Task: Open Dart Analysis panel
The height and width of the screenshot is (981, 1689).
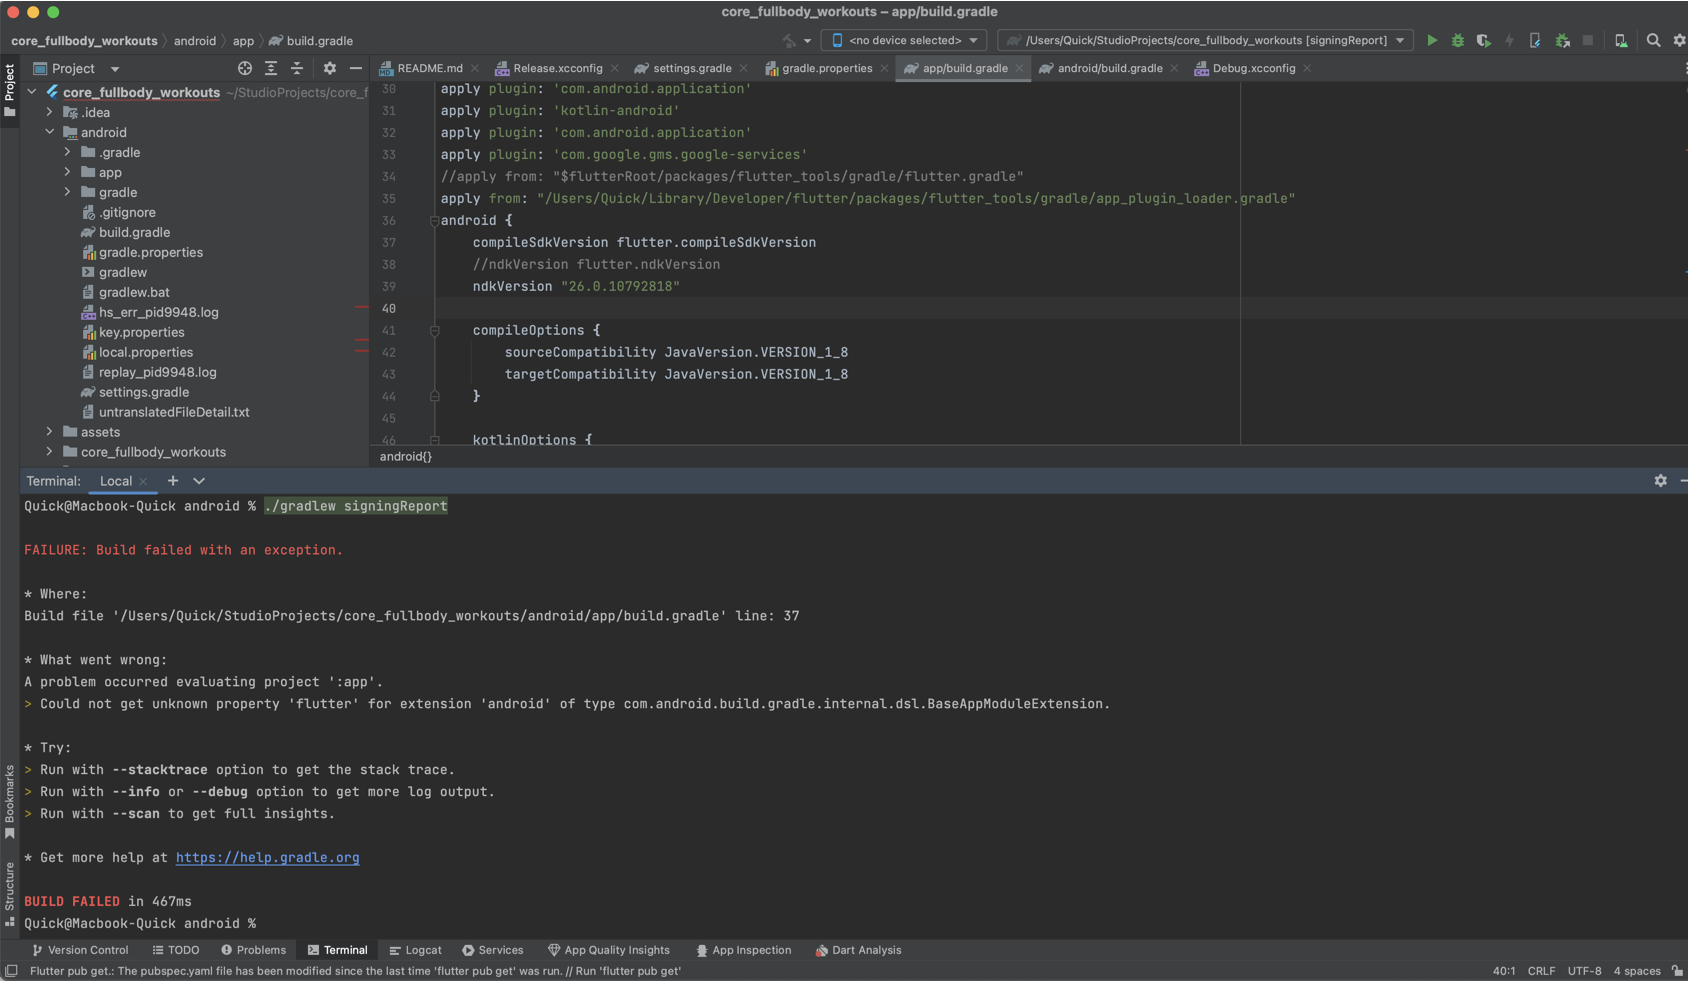Action: (858, 950)
